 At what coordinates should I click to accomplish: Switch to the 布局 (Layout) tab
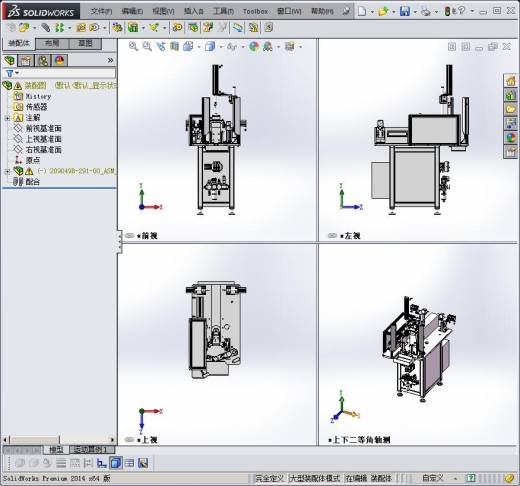point(52,43)
